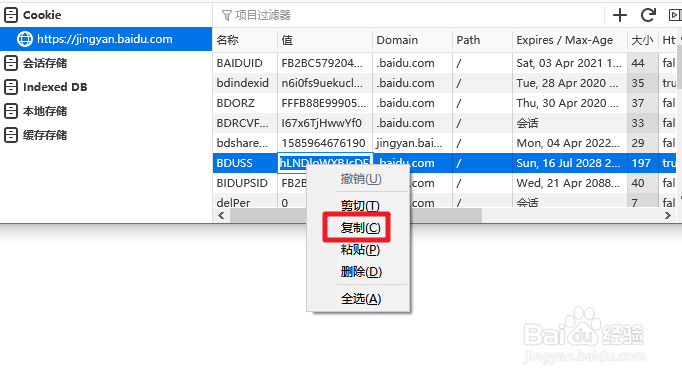Click the value I67x6TjHwwYf0 cell
The height and width of the screenshot is (380, 682).
(x=325, y=123)
